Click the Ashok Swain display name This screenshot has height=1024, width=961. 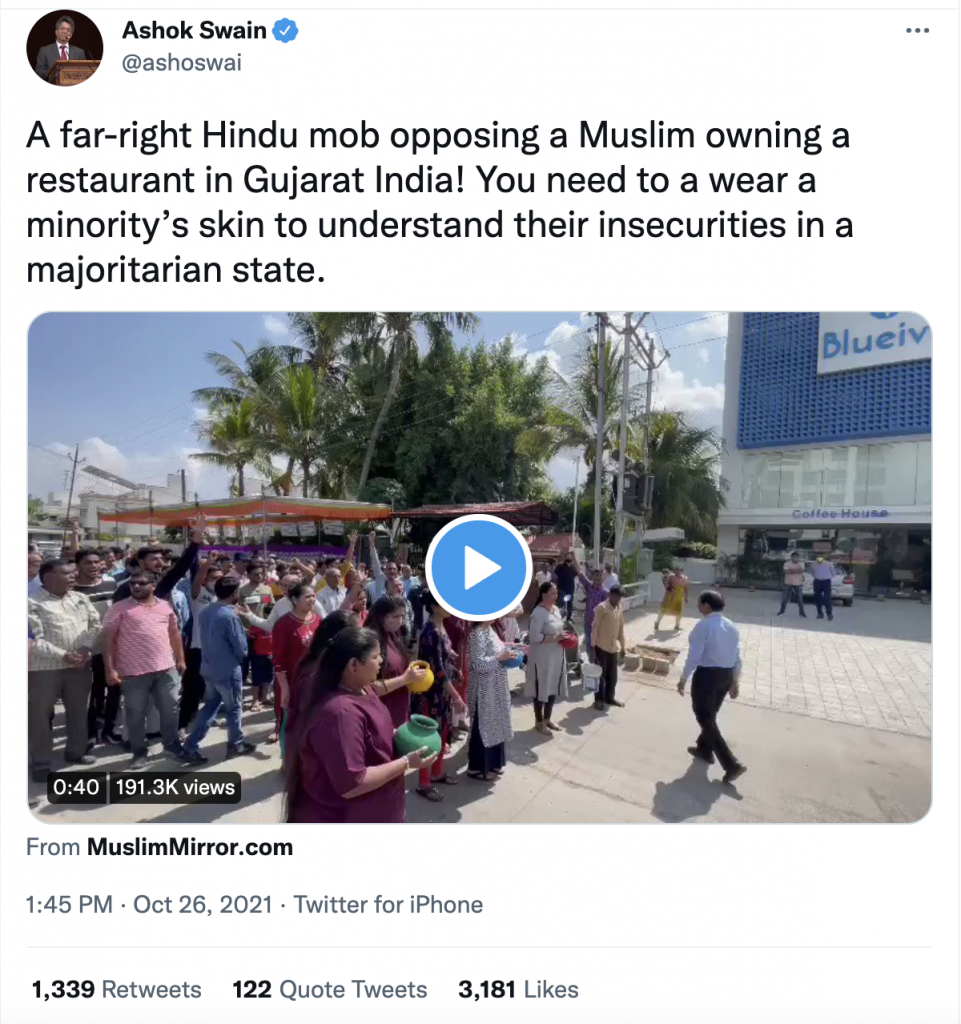[194, 31]
